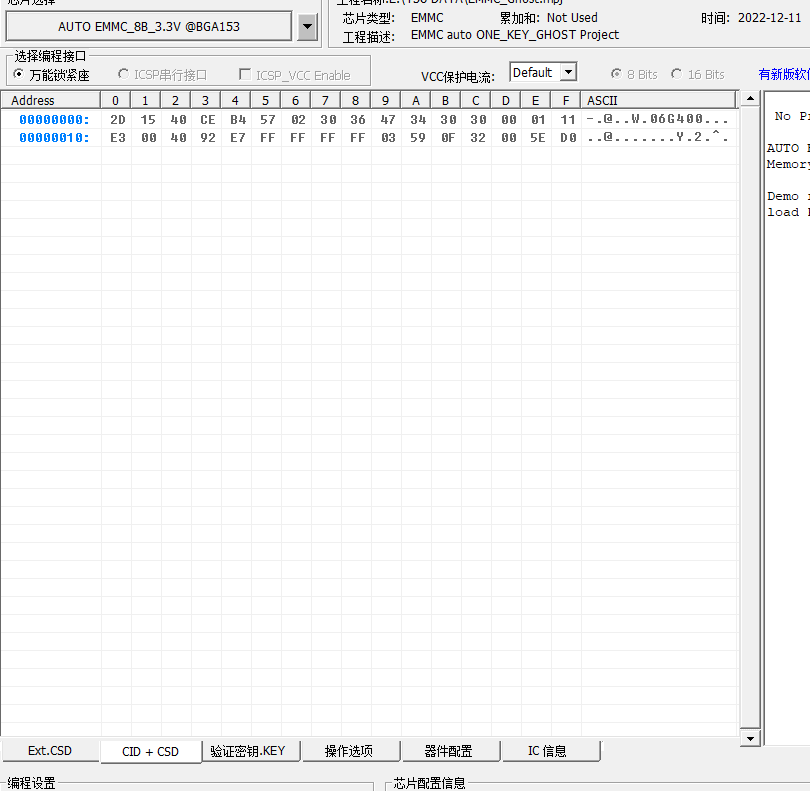Open the 验证密钥.KEY tab
Screen dimensions: 810x791
tap(248, 751)
